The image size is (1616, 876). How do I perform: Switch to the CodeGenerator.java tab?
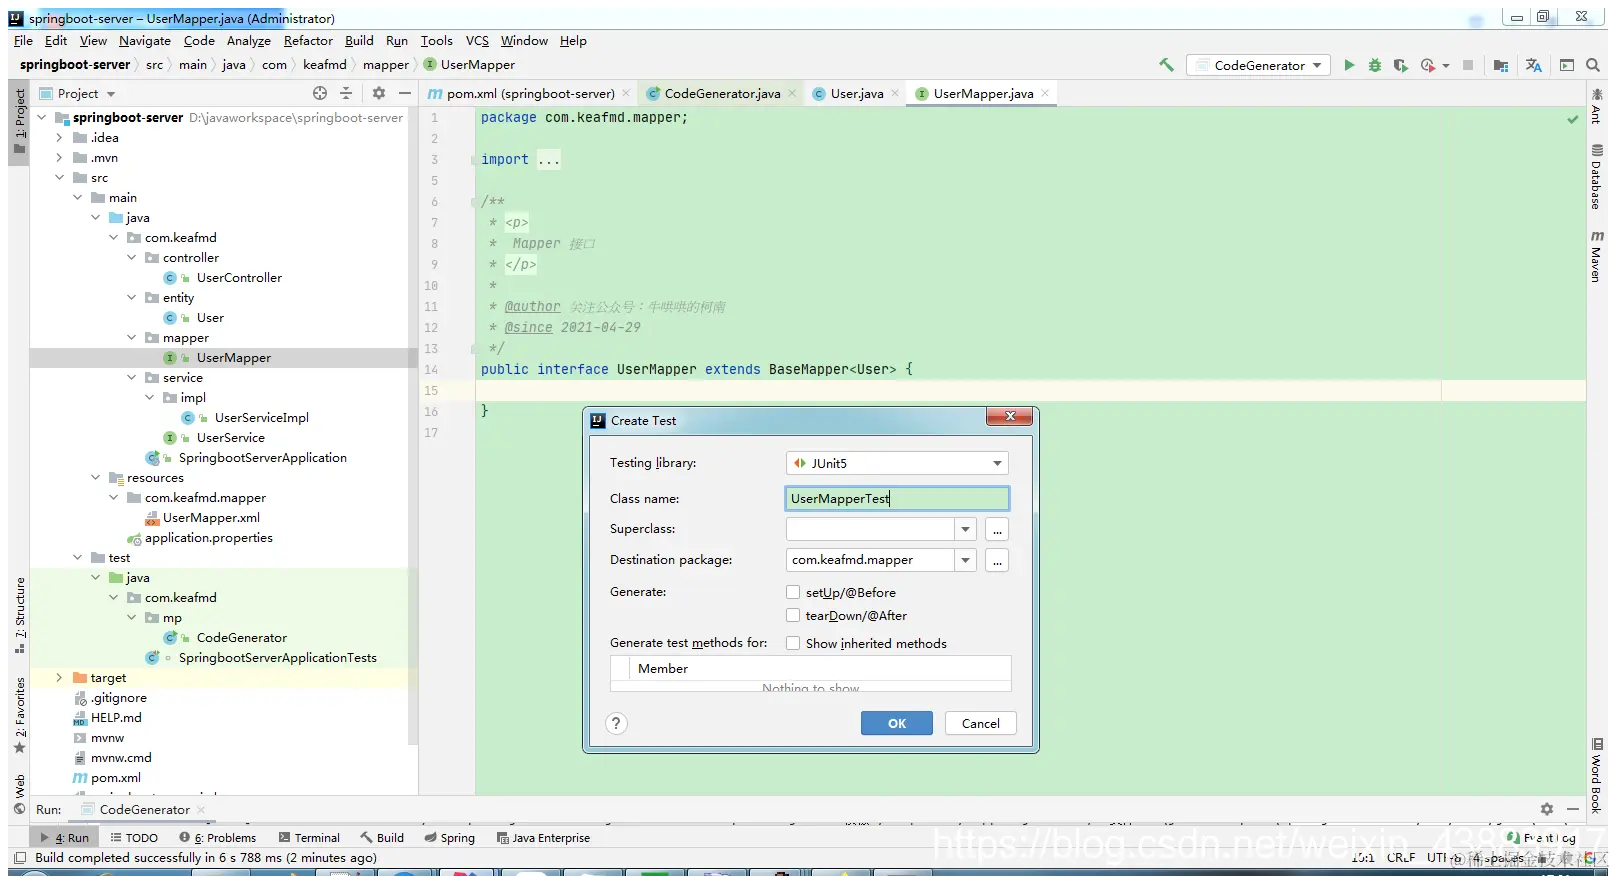pyautogui.click(x=722, y=93)
